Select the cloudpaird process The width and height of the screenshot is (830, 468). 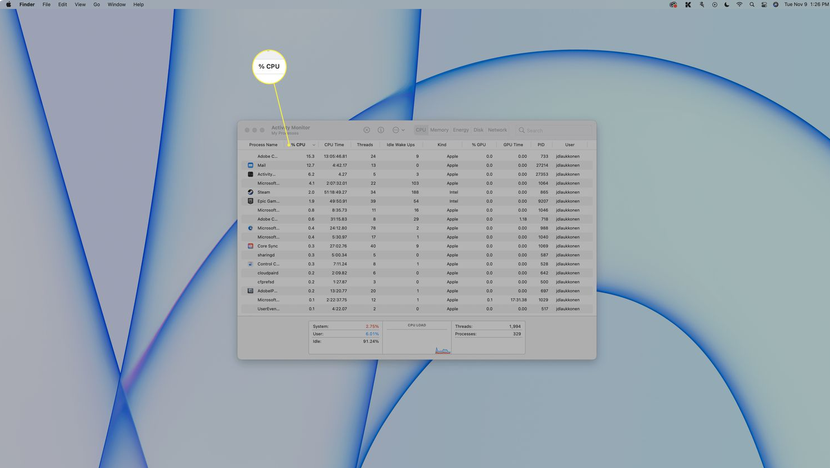click(417, 273)
